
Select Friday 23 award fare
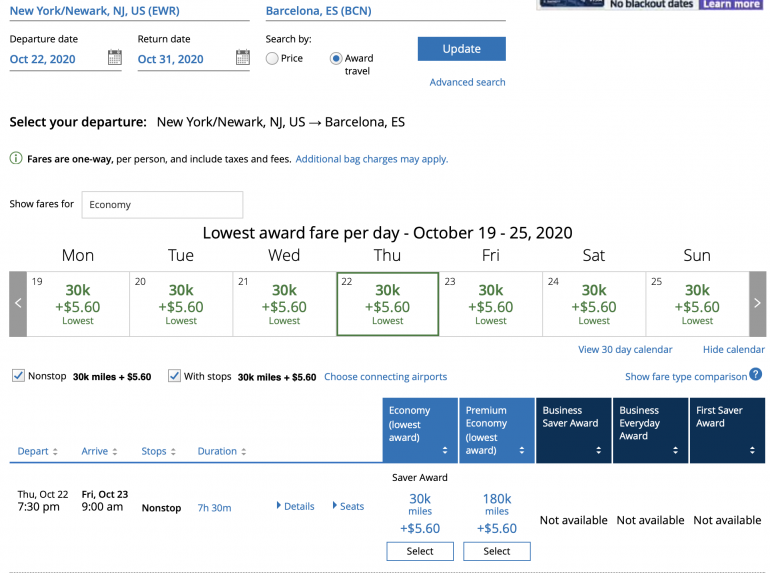(x=491, y=303)
